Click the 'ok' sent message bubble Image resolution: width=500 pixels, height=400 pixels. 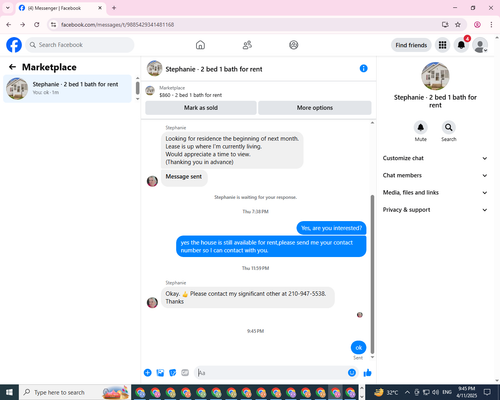tap(358, 348)
